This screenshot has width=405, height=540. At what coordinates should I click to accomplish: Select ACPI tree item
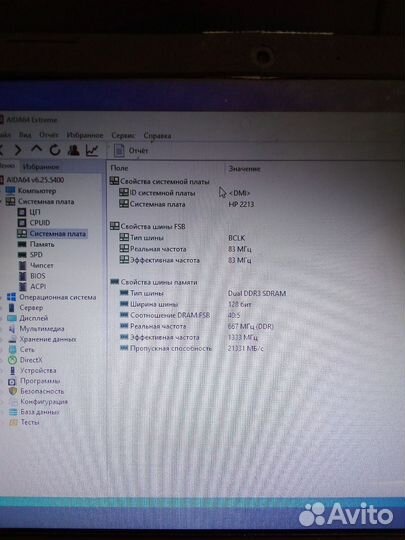(x=38, y=287)
